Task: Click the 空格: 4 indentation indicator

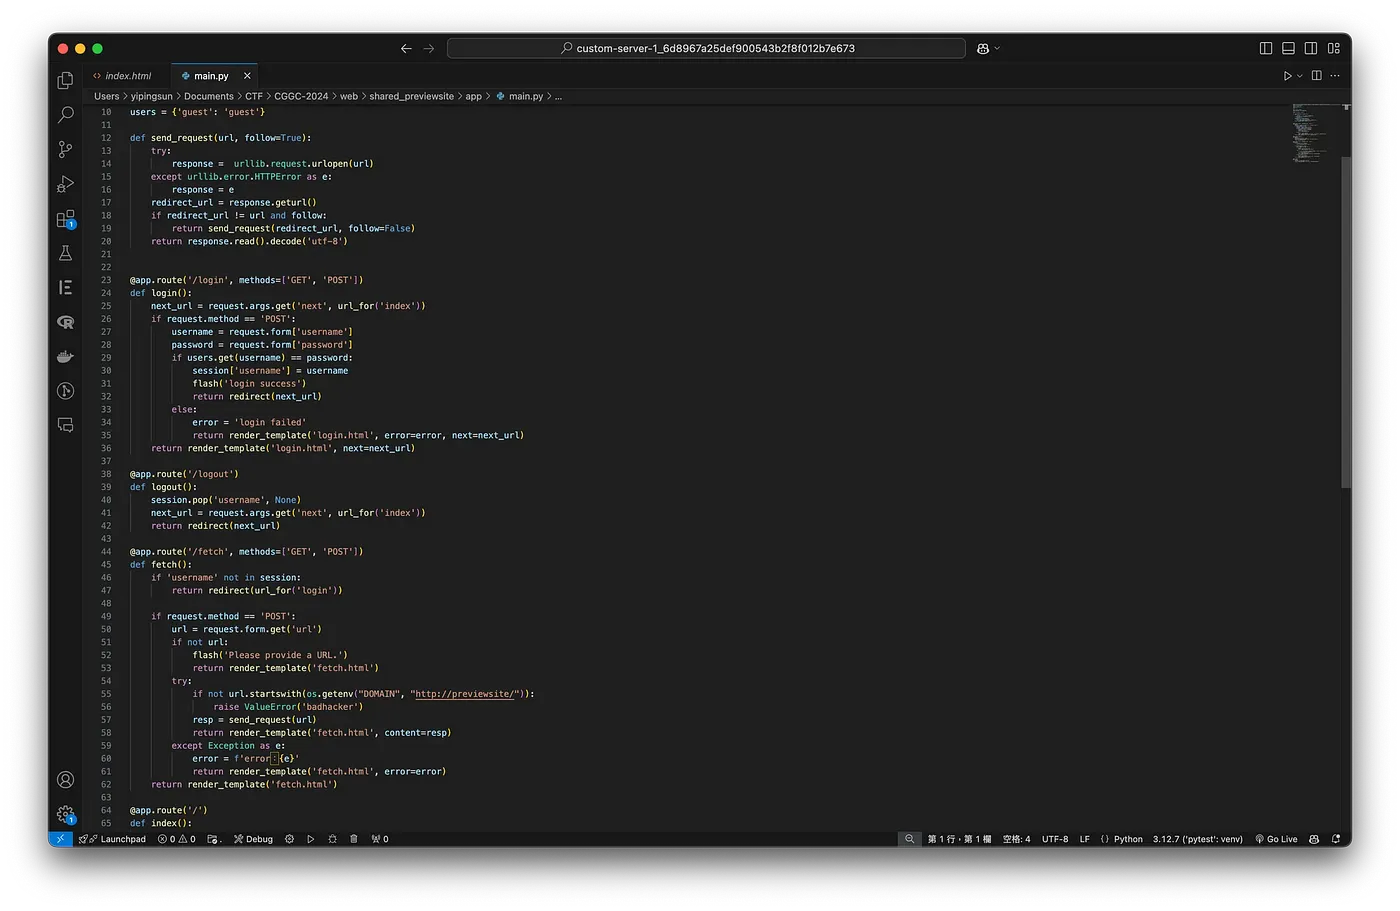Action: [x=1016, y=839]
